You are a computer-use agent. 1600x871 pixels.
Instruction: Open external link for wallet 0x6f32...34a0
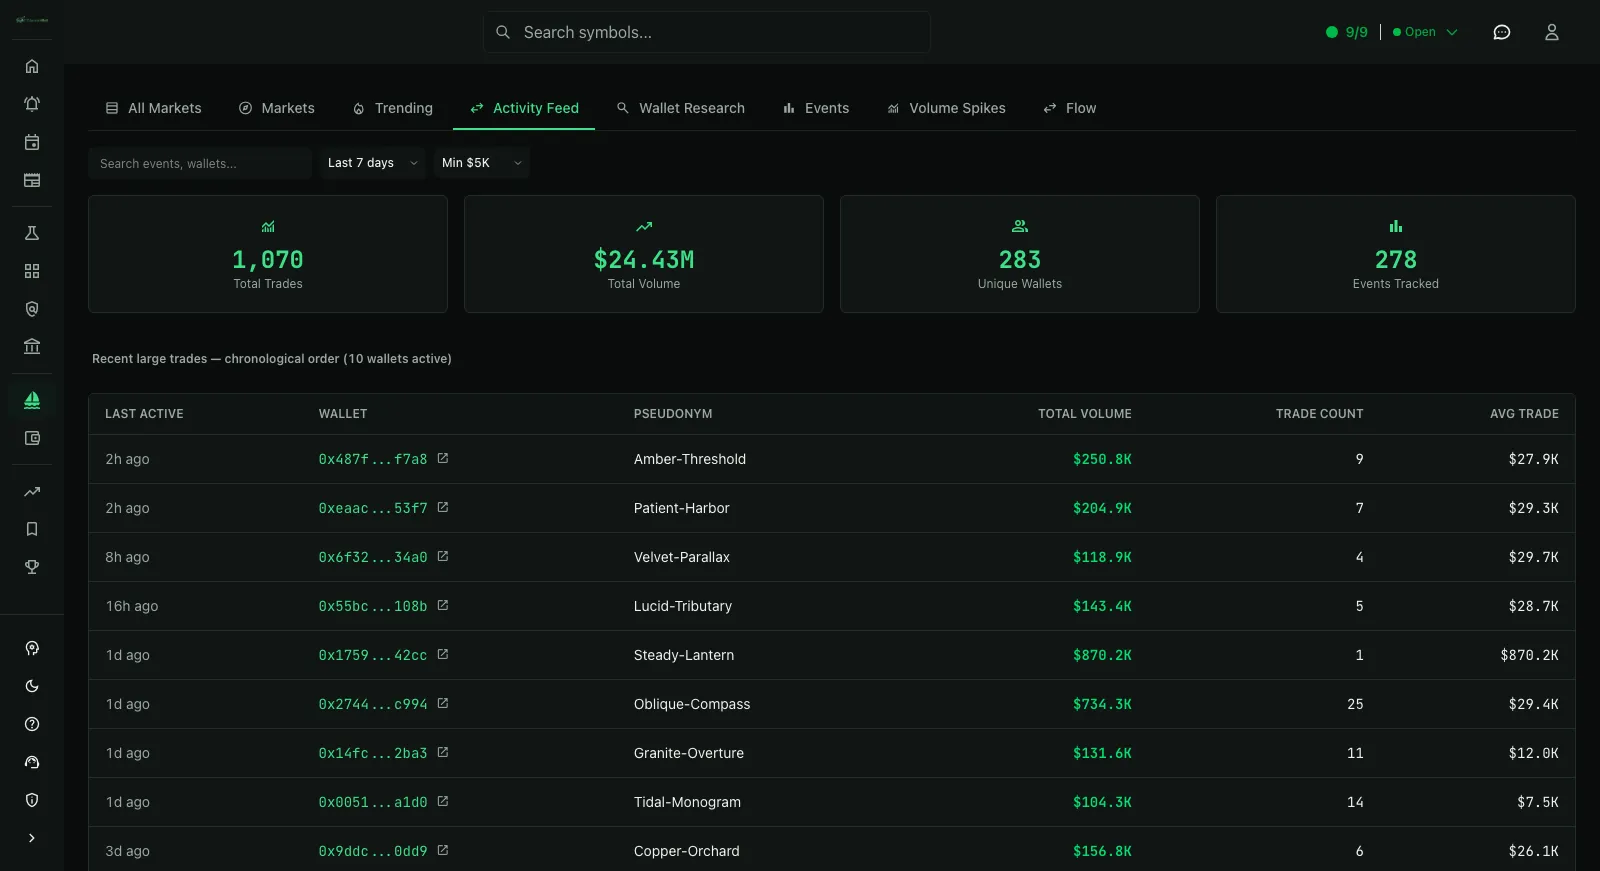[x=443, y=556]
